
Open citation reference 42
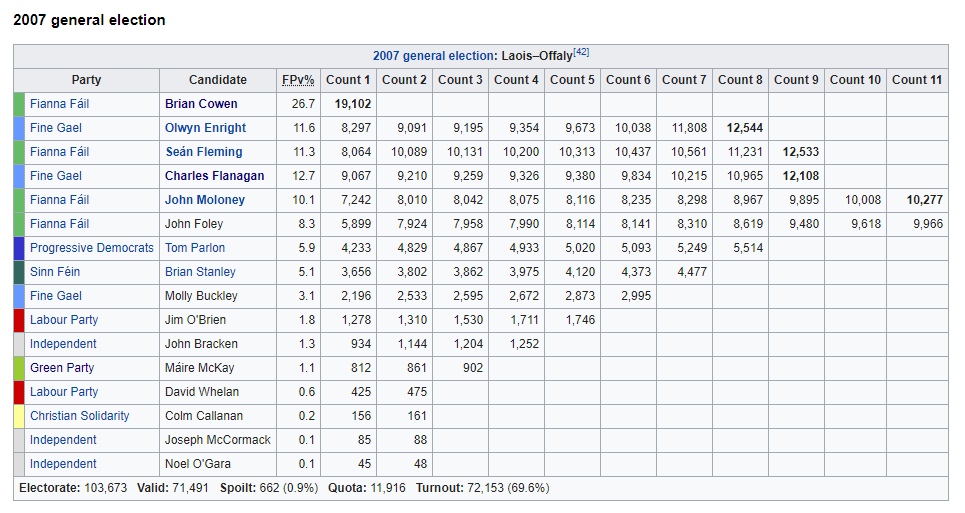click(581, 52)
